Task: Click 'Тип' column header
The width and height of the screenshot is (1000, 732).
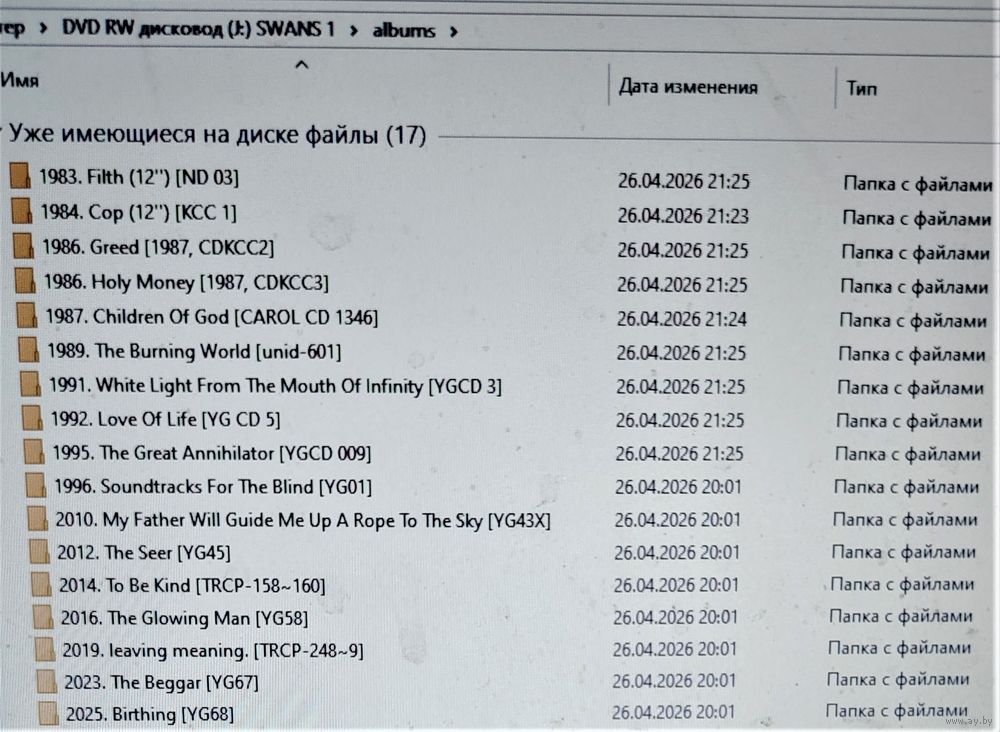Action: [x=861, y=89]
